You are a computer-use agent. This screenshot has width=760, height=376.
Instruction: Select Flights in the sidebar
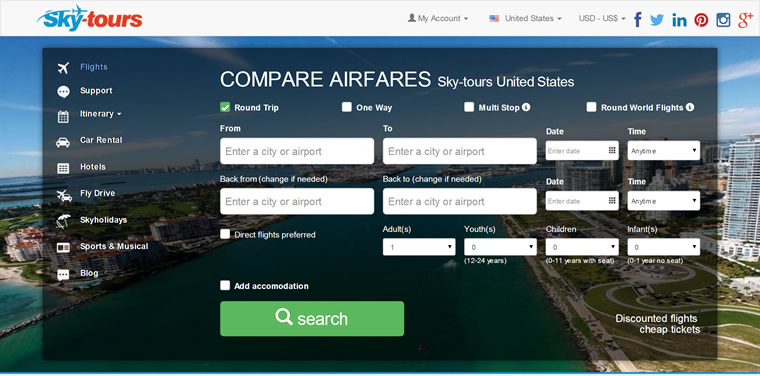pyautogui.click(x=94, y=67)
